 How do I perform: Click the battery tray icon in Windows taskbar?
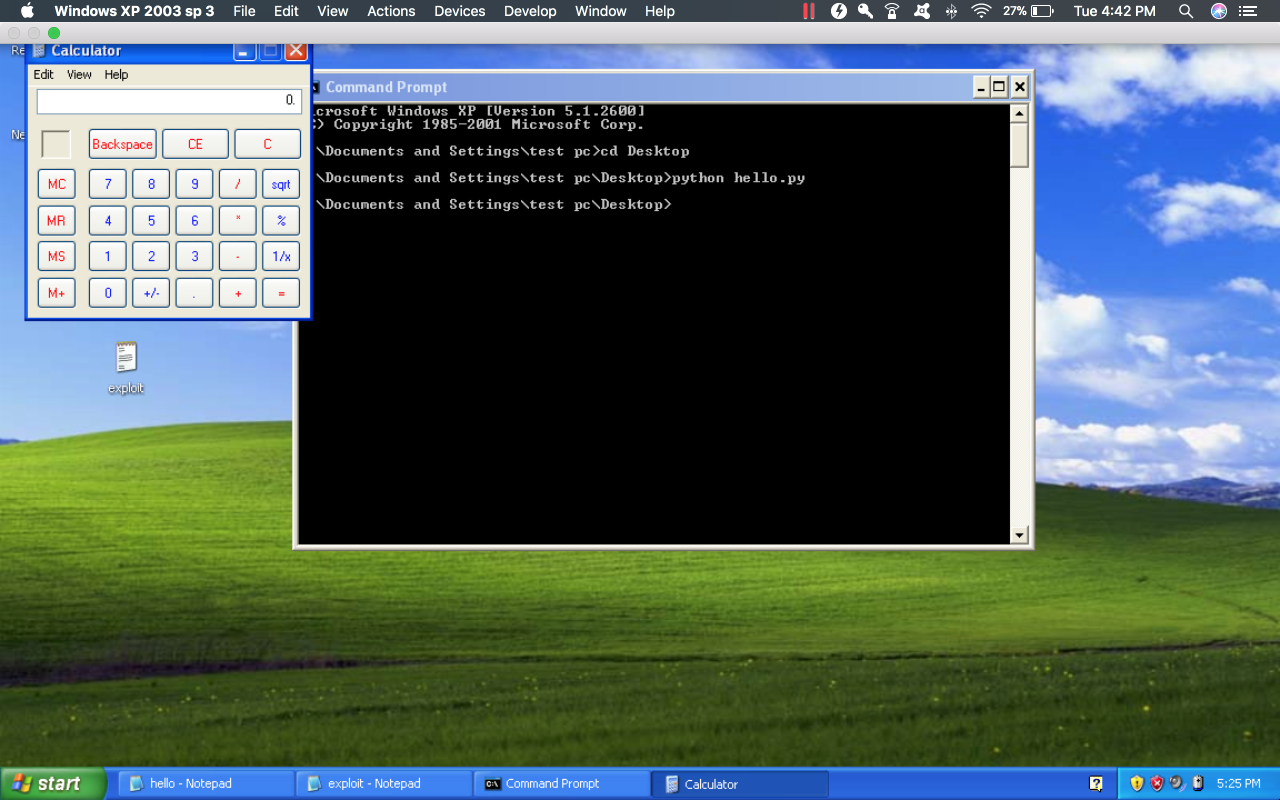pos(1197,783)
